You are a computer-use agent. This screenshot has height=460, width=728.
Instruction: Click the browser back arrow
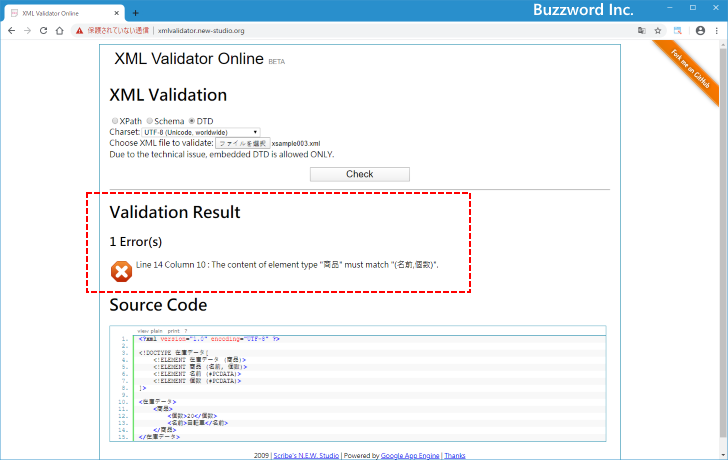click(11, 31)
